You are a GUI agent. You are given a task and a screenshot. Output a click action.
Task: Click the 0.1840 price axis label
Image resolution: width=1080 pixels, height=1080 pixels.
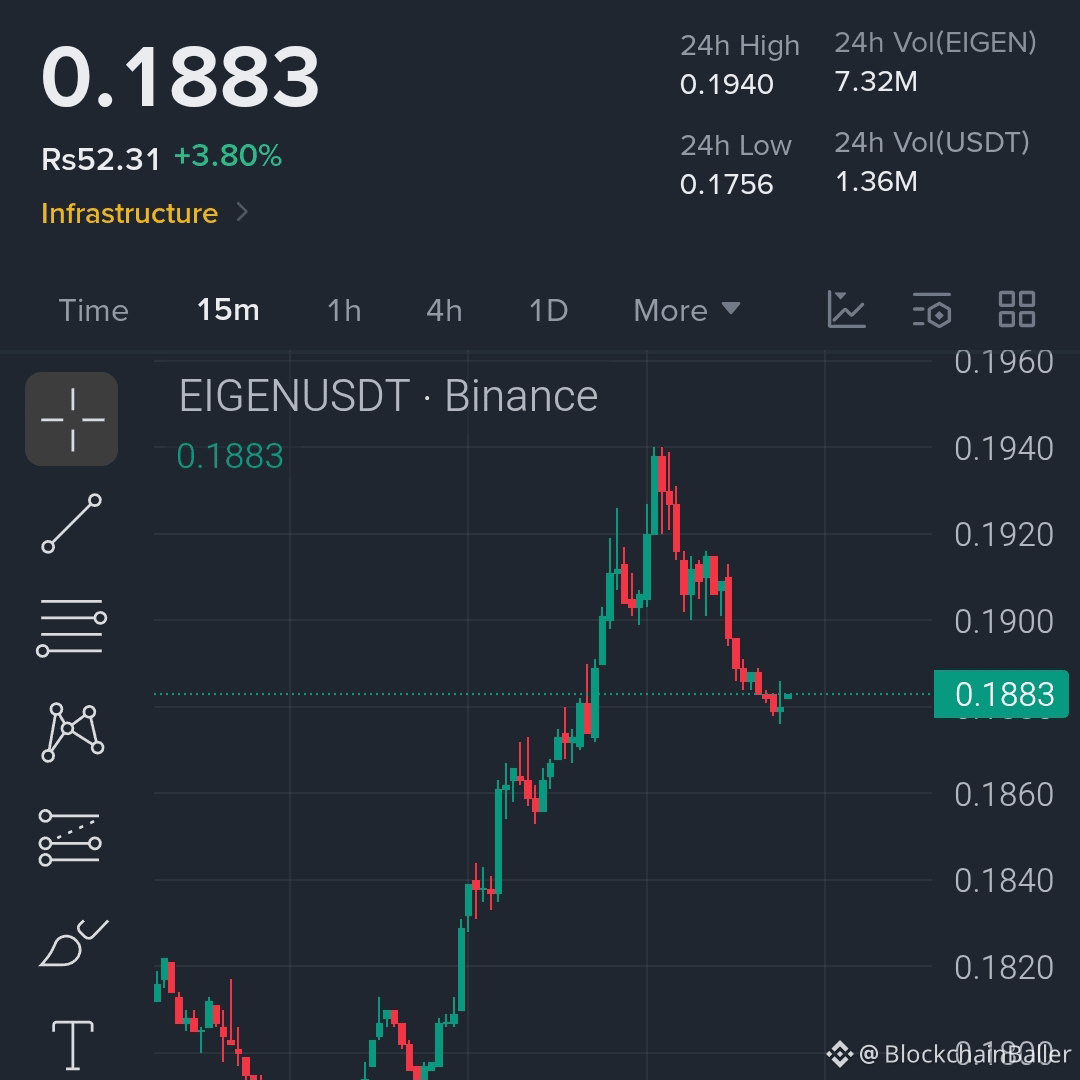tap(1004, 881)
